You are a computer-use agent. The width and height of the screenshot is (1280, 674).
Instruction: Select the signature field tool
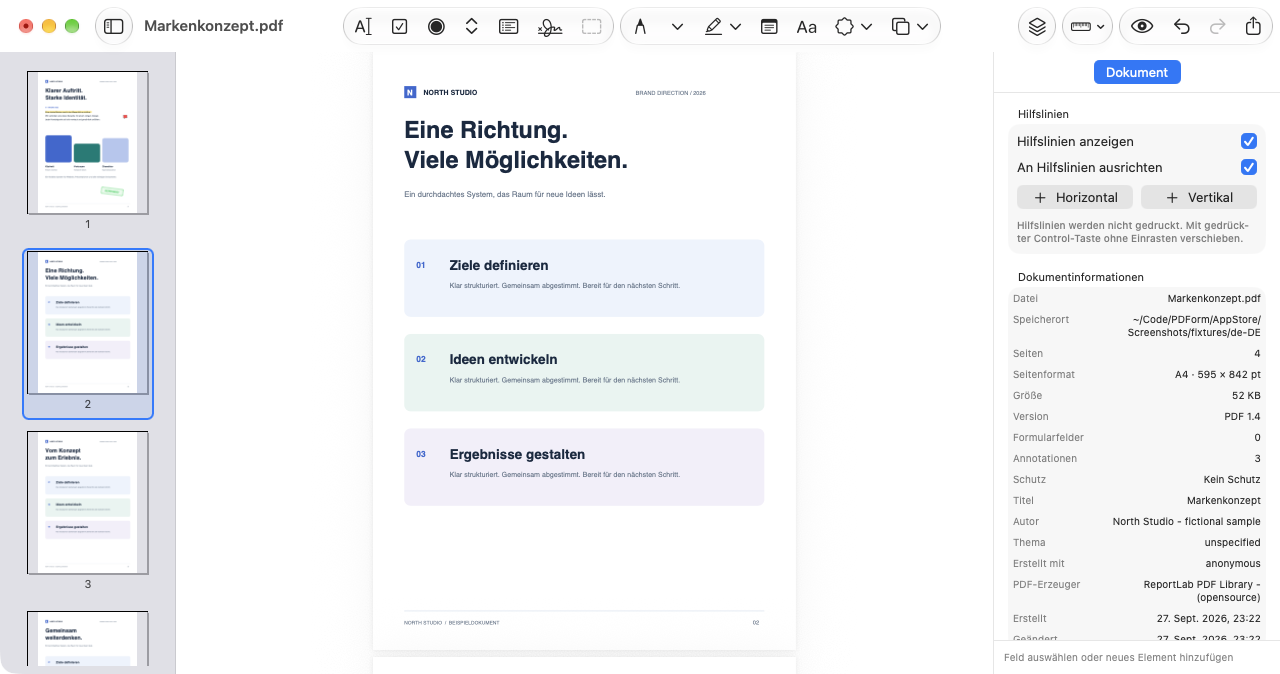[x=550, y=27]
